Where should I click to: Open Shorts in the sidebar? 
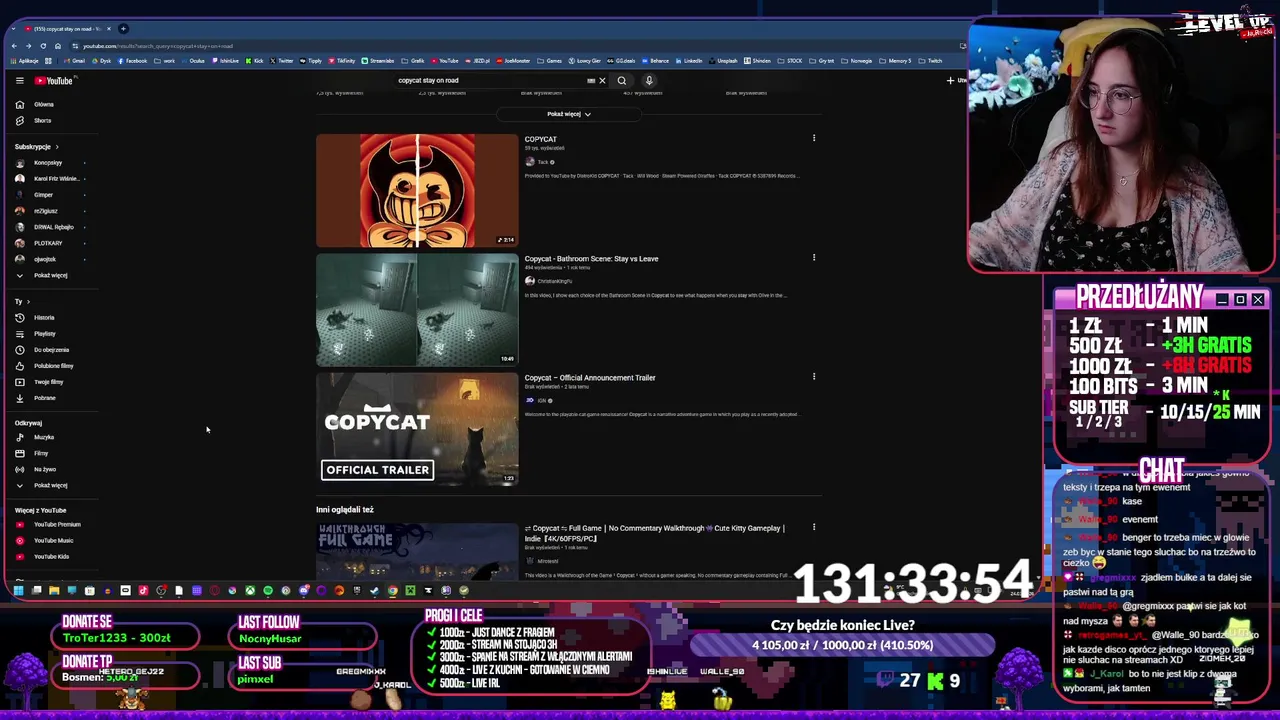42,121
